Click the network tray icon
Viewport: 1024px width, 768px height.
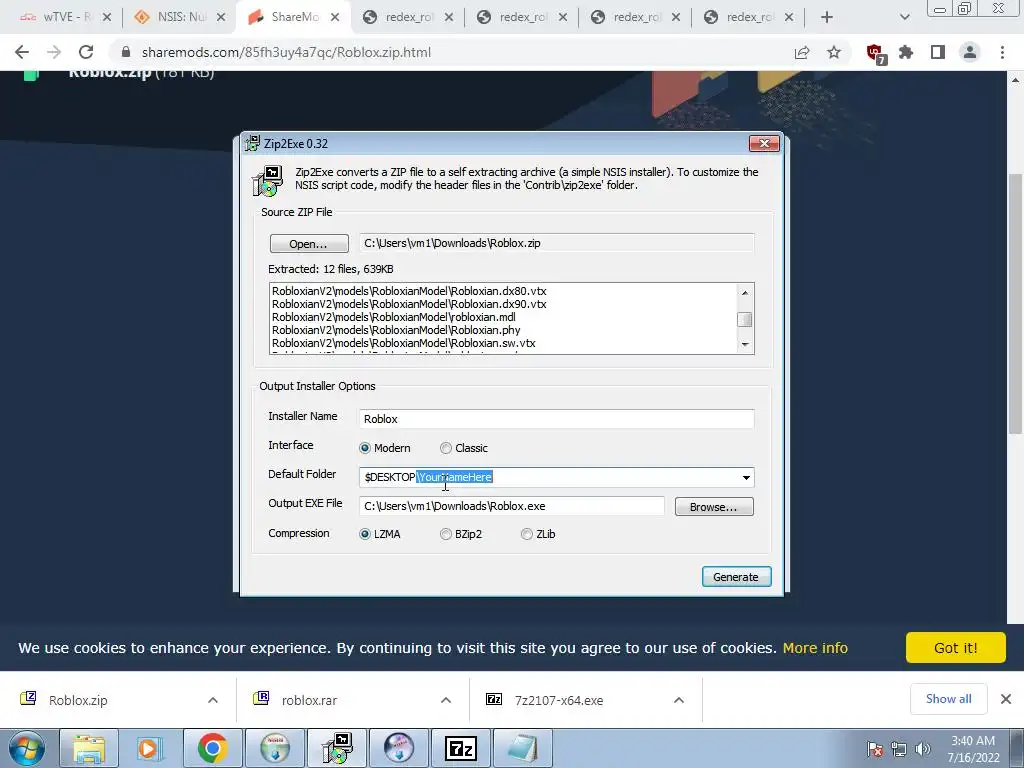(x=899, y=749)
